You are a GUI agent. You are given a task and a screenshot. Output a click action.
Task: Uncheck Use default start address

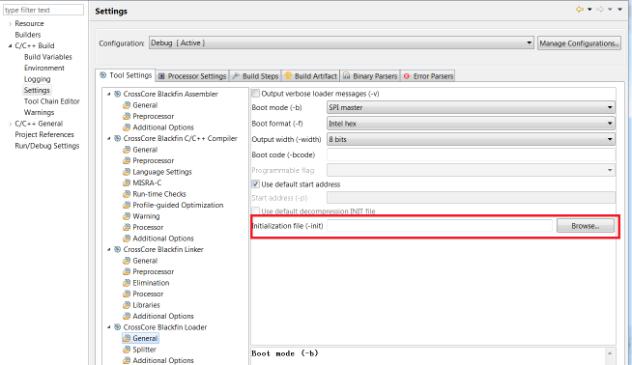[255, 184]
